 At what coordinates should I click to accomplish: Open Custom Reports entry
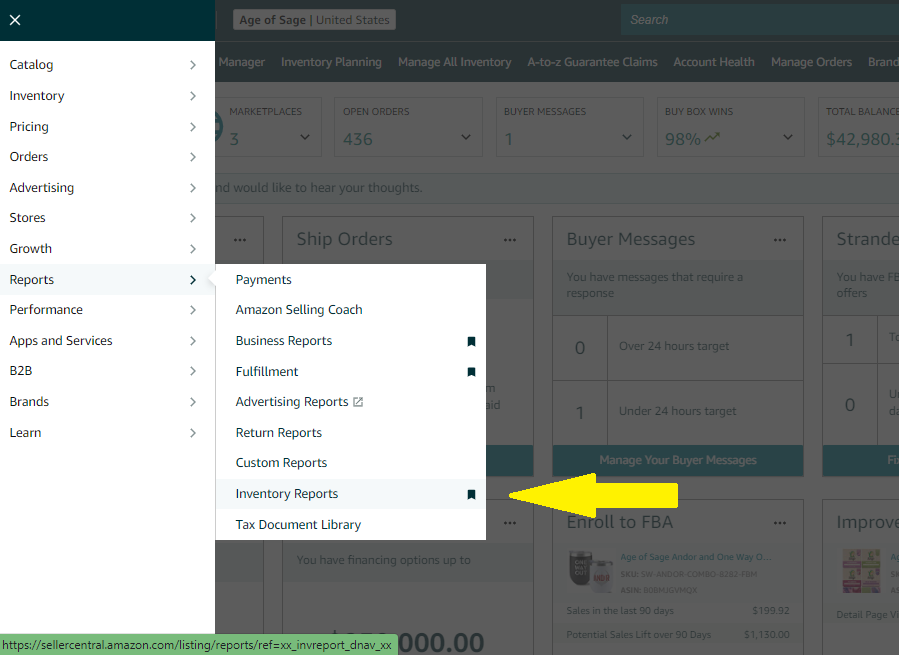coord(350,463)
